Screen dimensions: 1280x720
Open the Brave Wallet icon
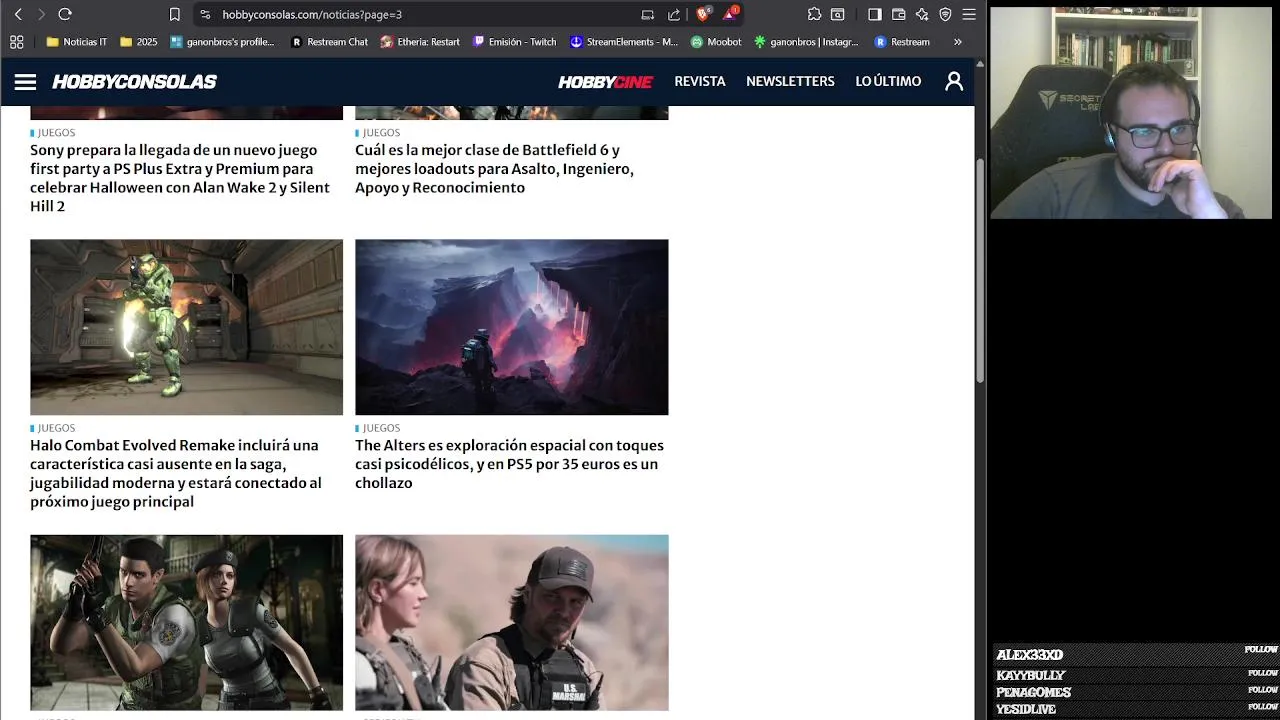[898, 14]
